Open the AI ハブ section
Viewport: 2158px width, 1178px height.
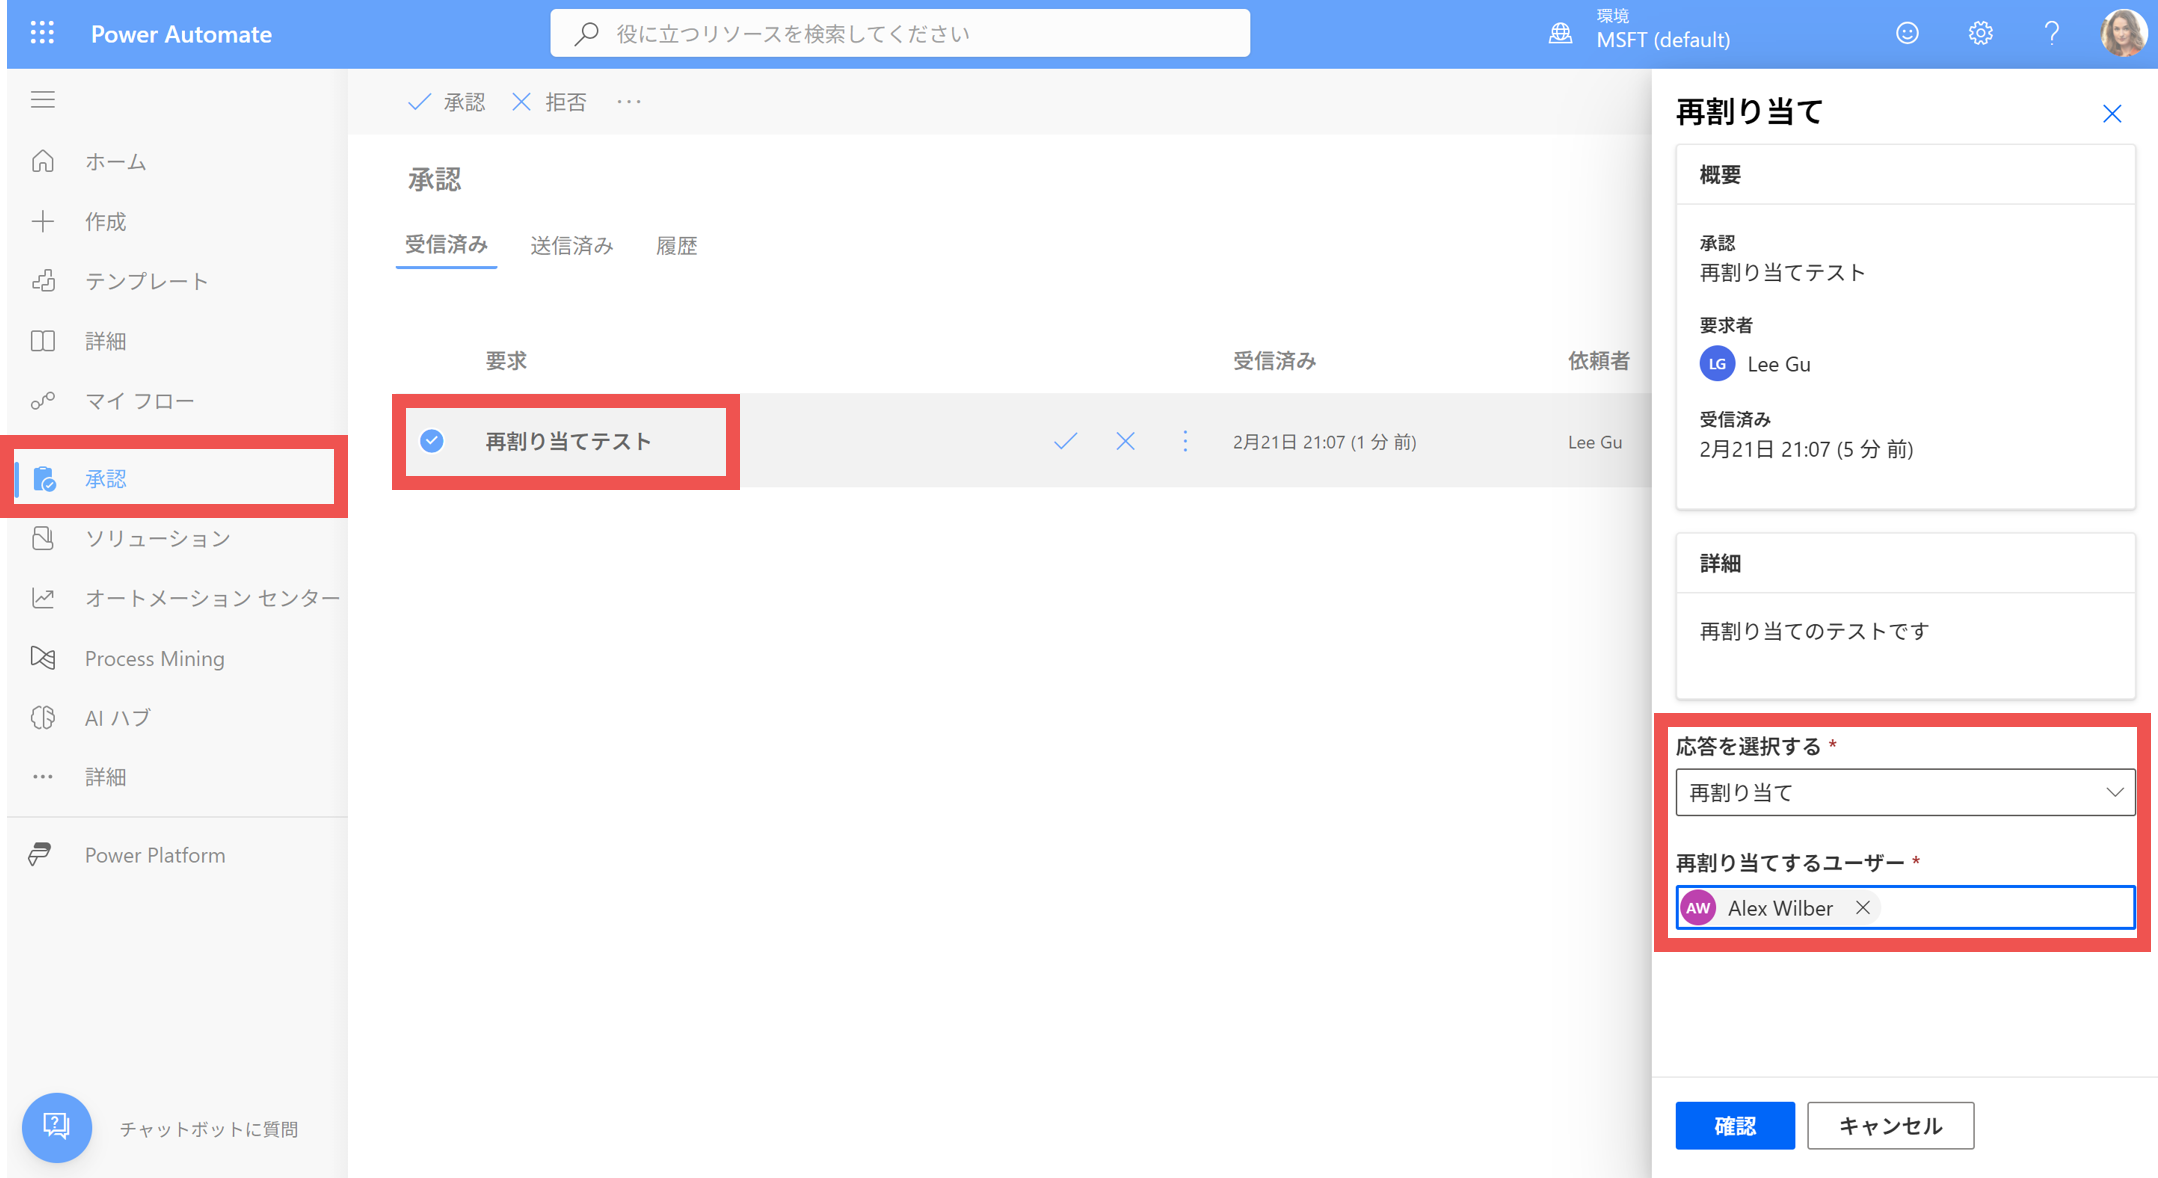coord(117,717)
